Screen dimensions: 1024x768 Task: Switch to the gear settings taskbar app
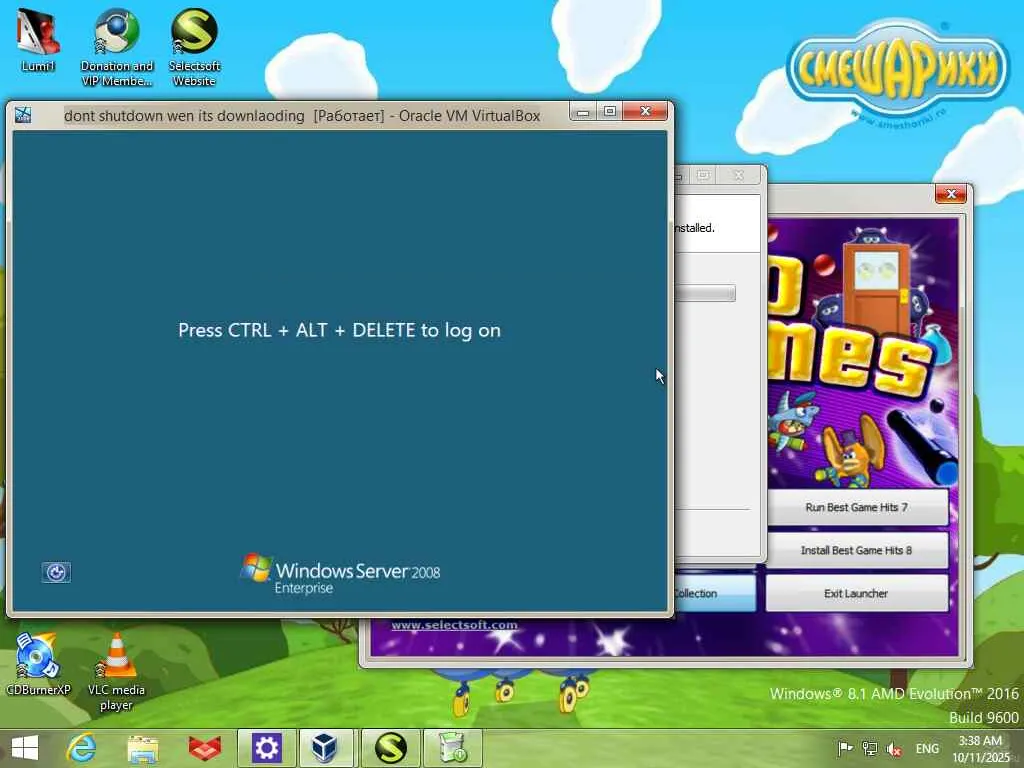[x=266, y=748]
